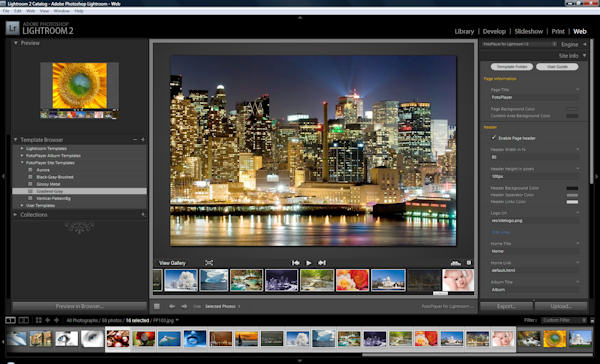Image resolution: width=600 pixels, height=364 pixels.
Task: Skip to next photo in gallery
Action: click(322, 263)
